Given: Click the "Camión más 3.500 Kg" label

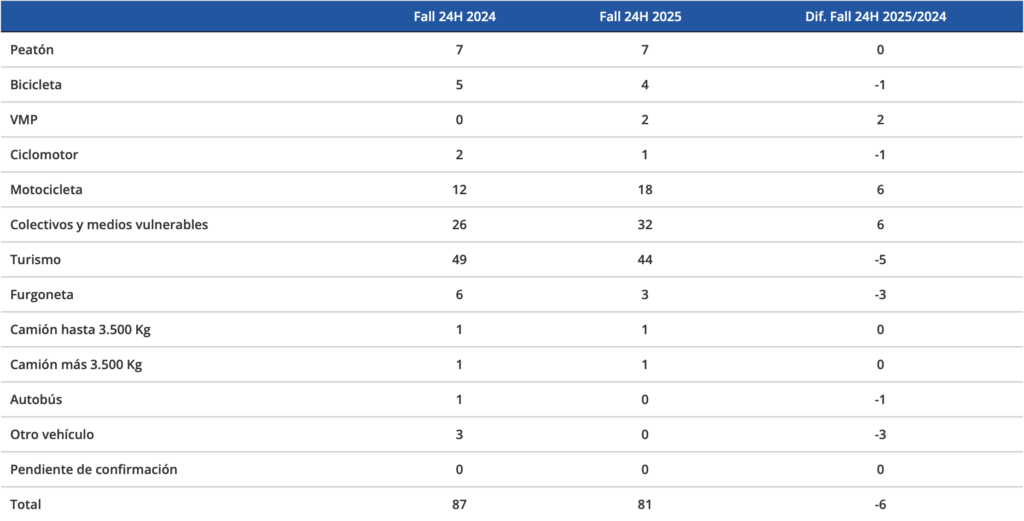Looking at the screenshot, I should point(76,365).
